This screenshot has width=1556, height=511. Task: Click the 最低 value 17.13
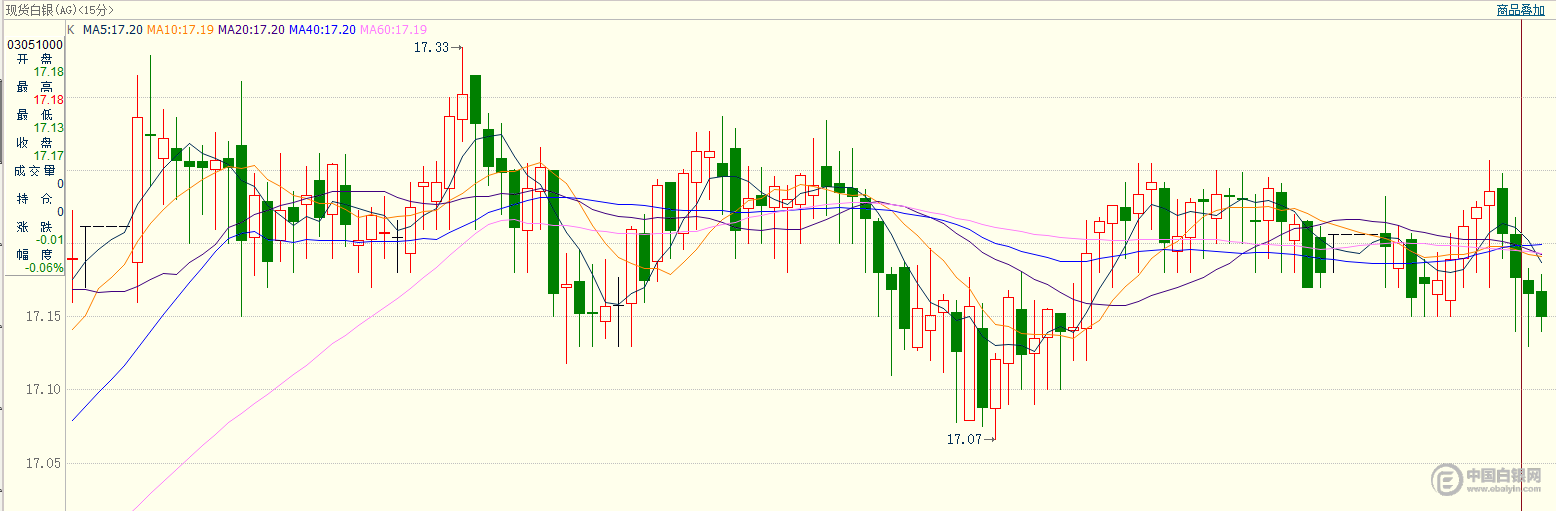[x=48, y=128]
